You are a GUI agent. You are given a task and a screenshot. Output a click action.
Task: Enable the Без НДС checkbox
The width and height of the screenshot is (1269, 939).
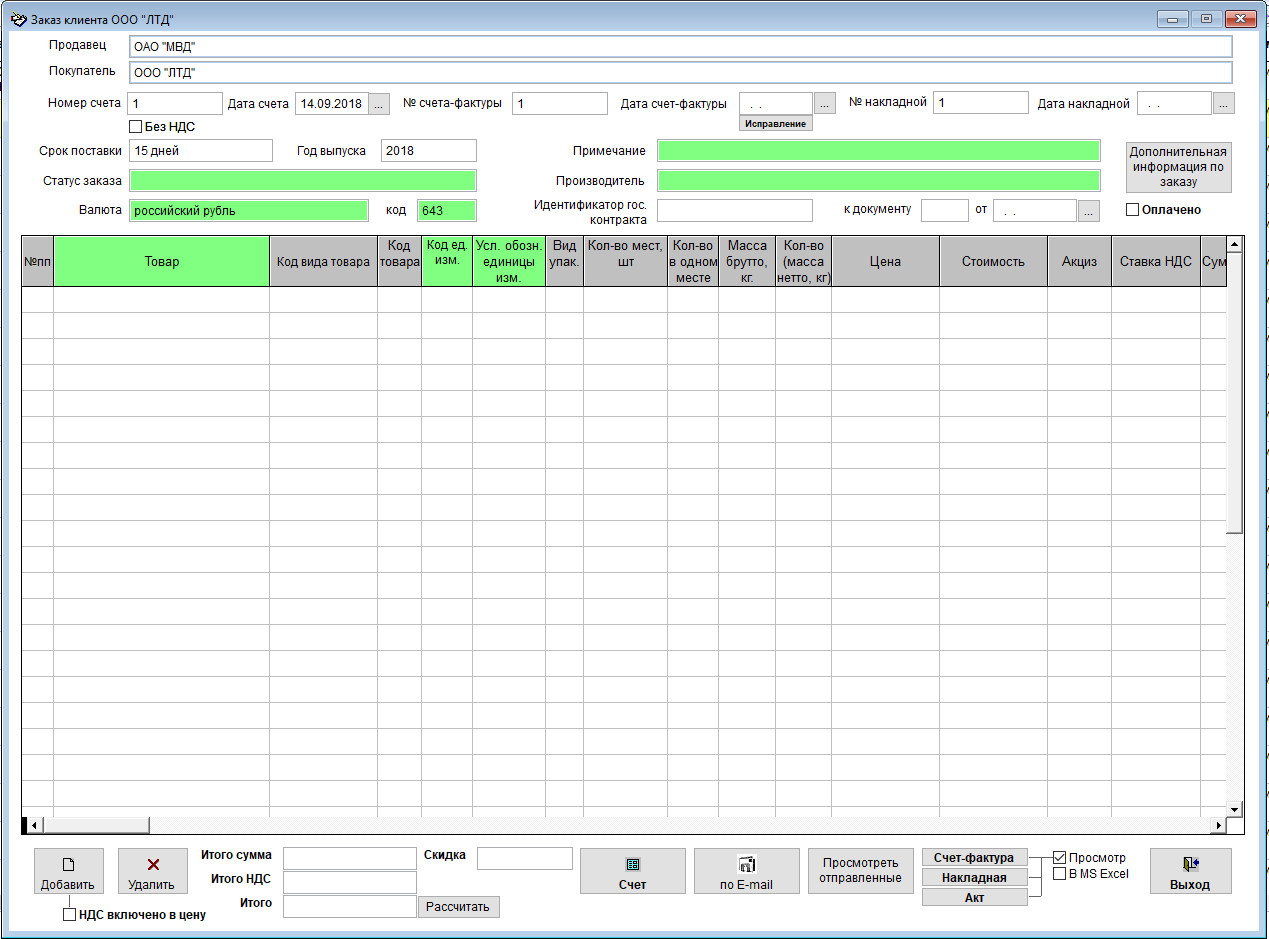click(x=136, y=127)
